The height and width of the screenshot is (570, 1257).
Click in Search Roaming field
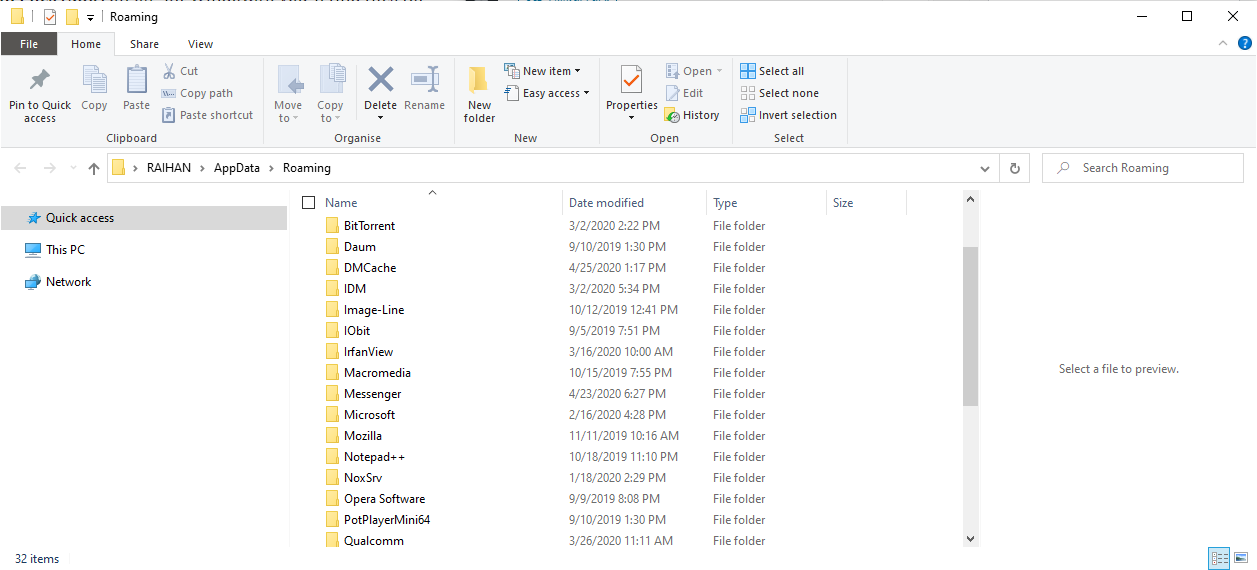(x=1143, y=168)
